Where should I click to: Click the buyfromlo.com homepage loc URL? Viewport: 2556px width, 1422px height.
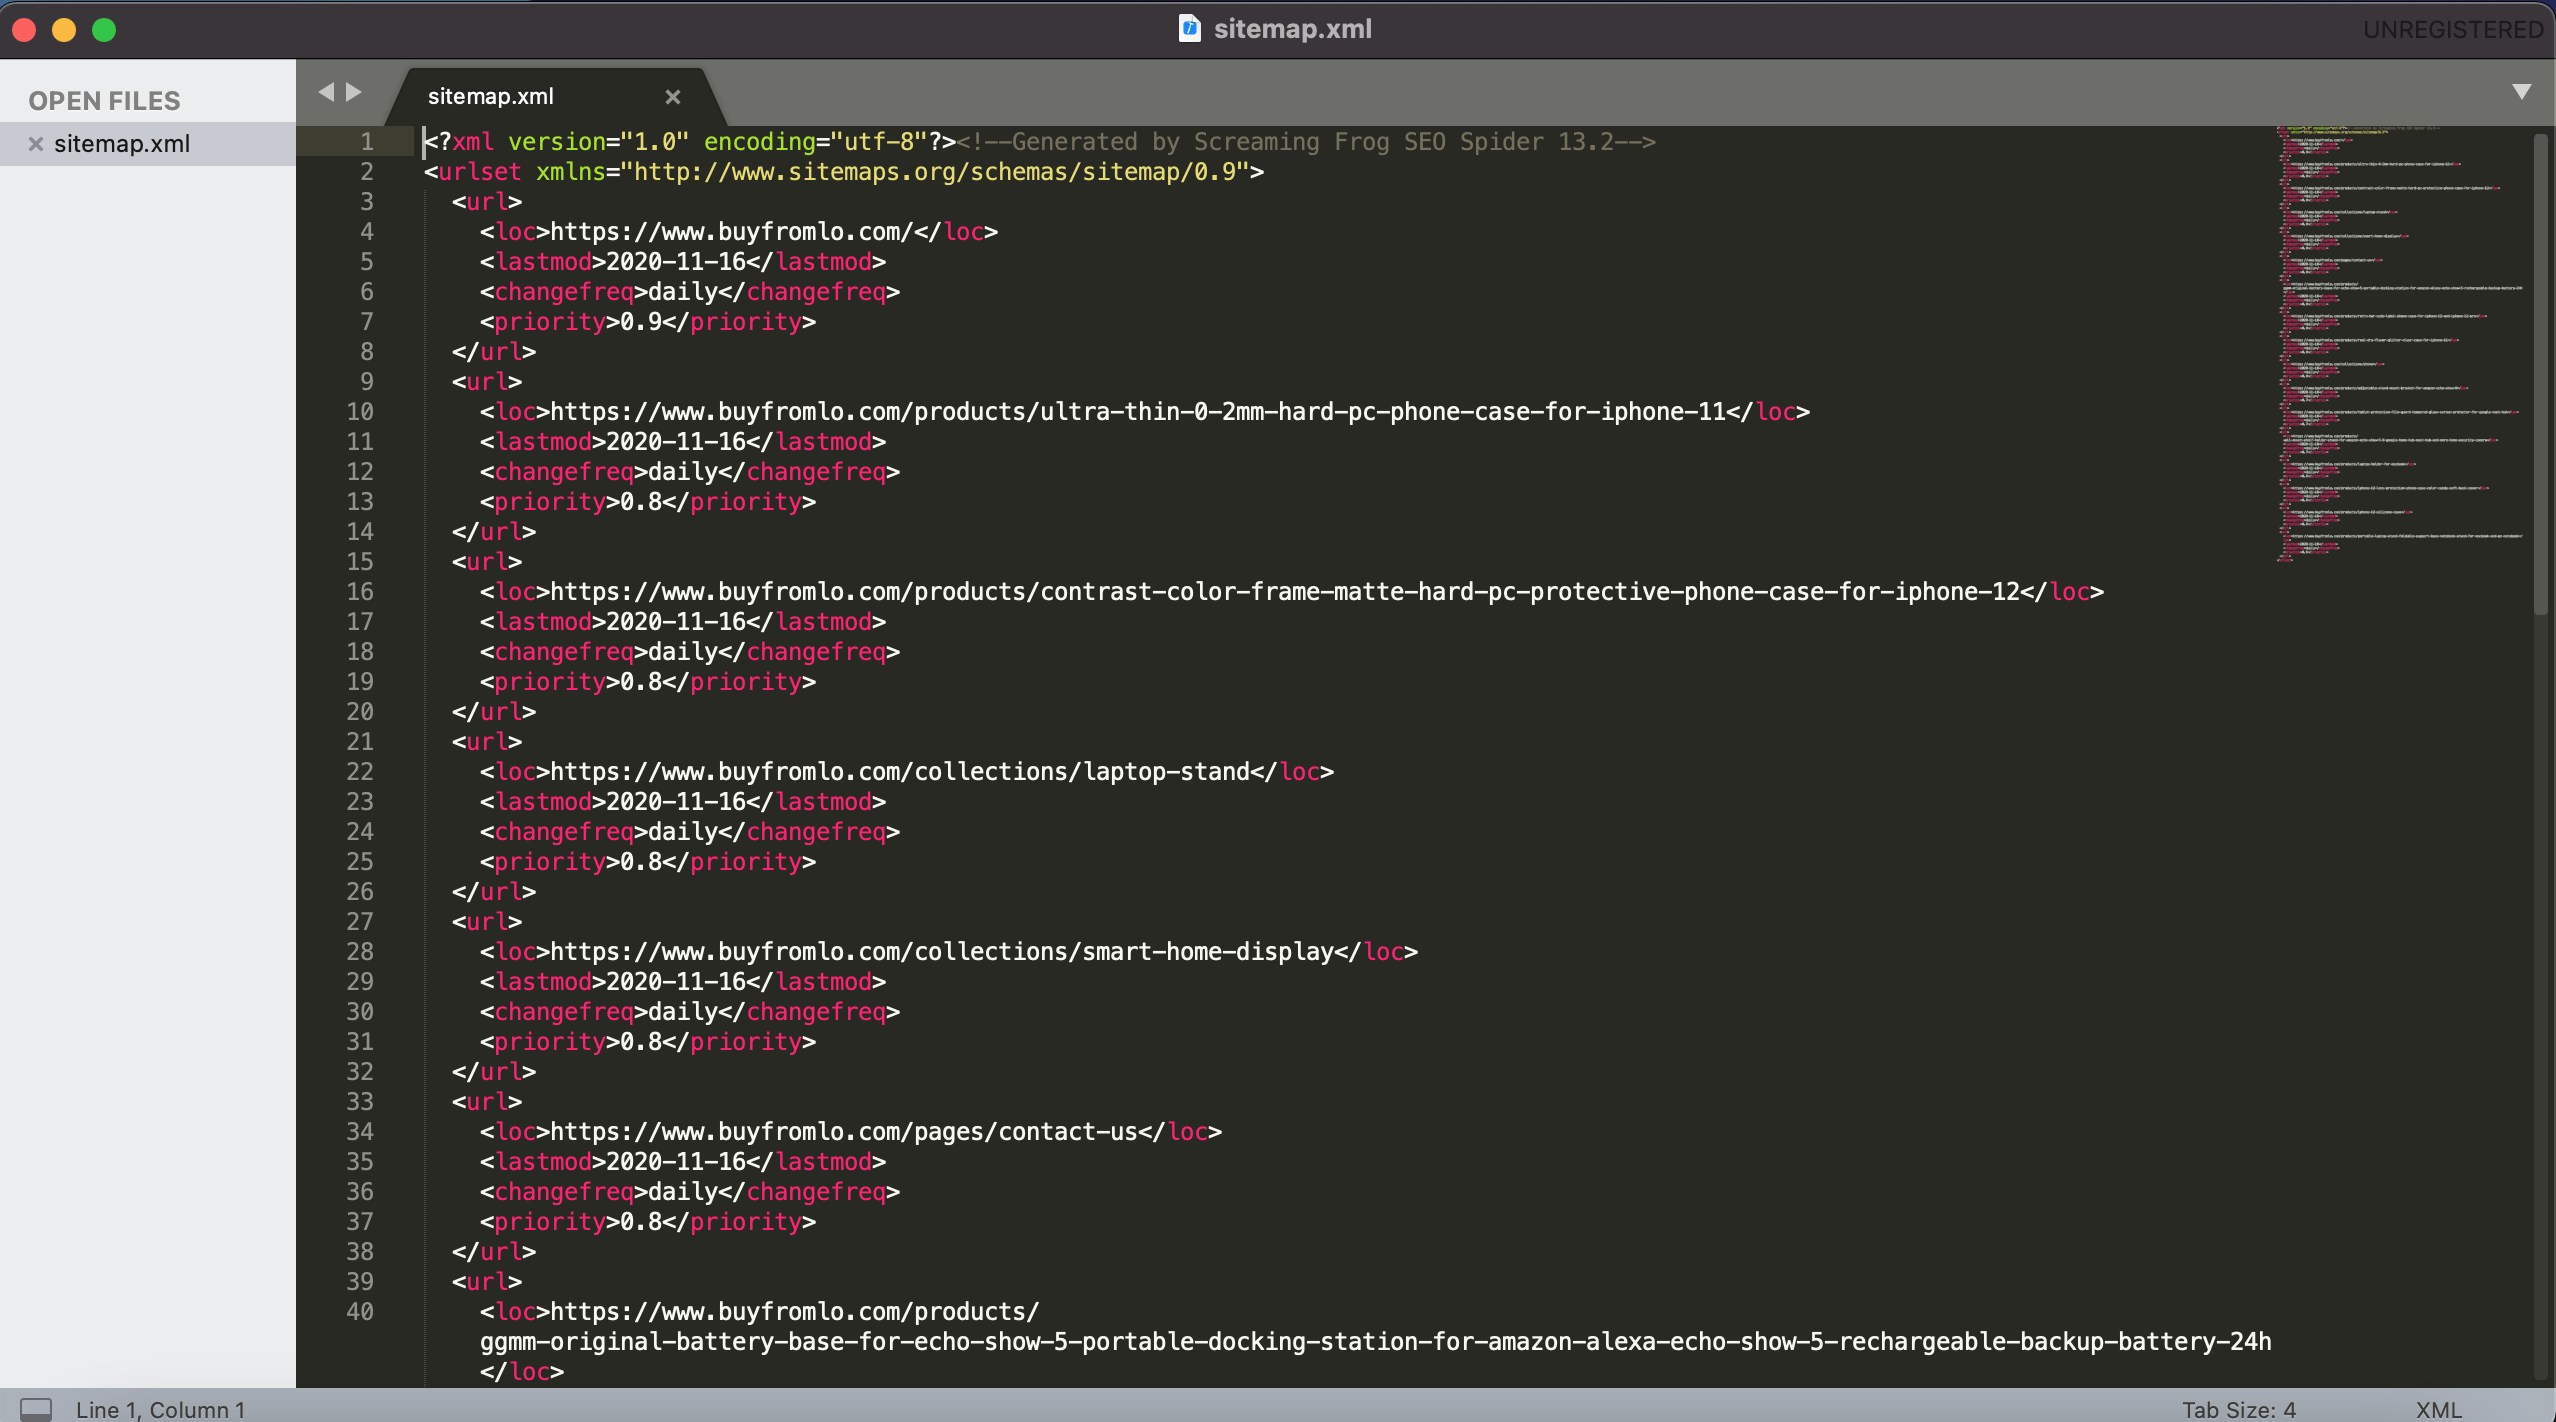point(732,232)
